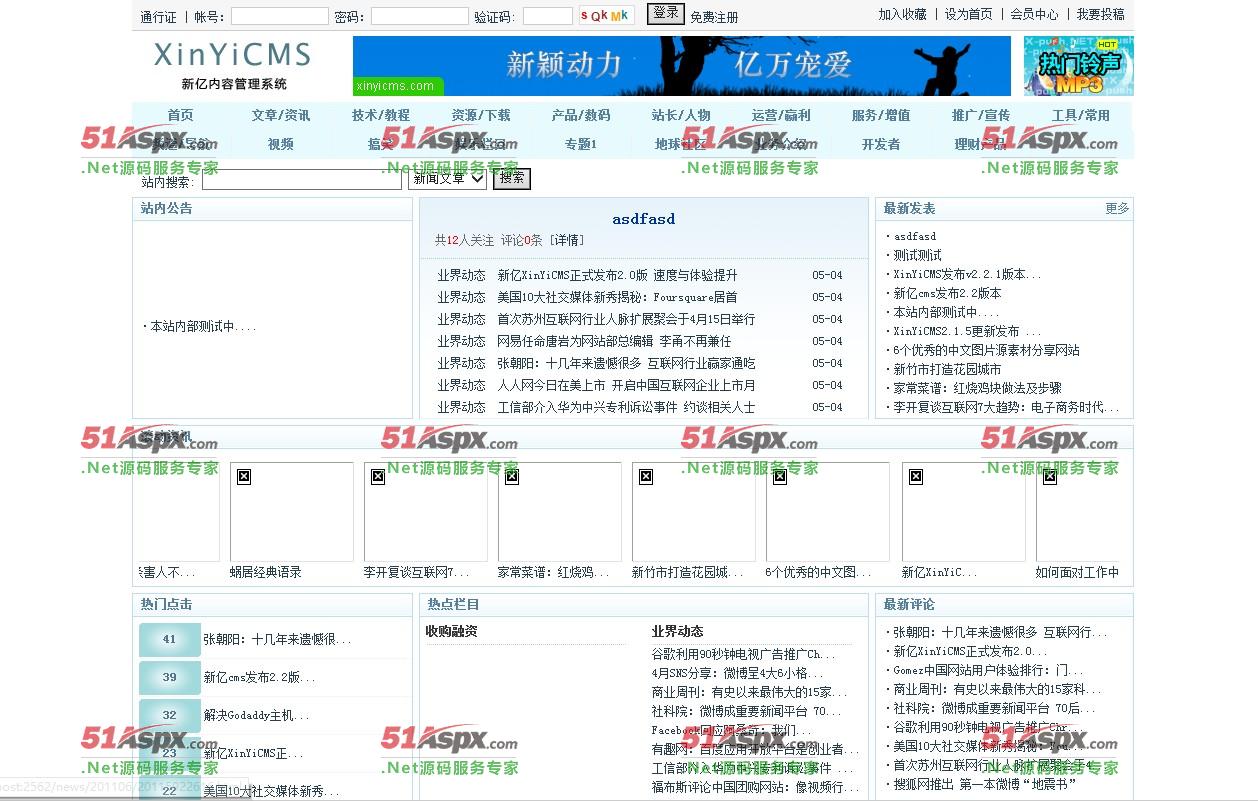Click 加入收藏 in top bar
Image resolution: width=1258 pixels, height=801 pixels.
click(902, 14)
